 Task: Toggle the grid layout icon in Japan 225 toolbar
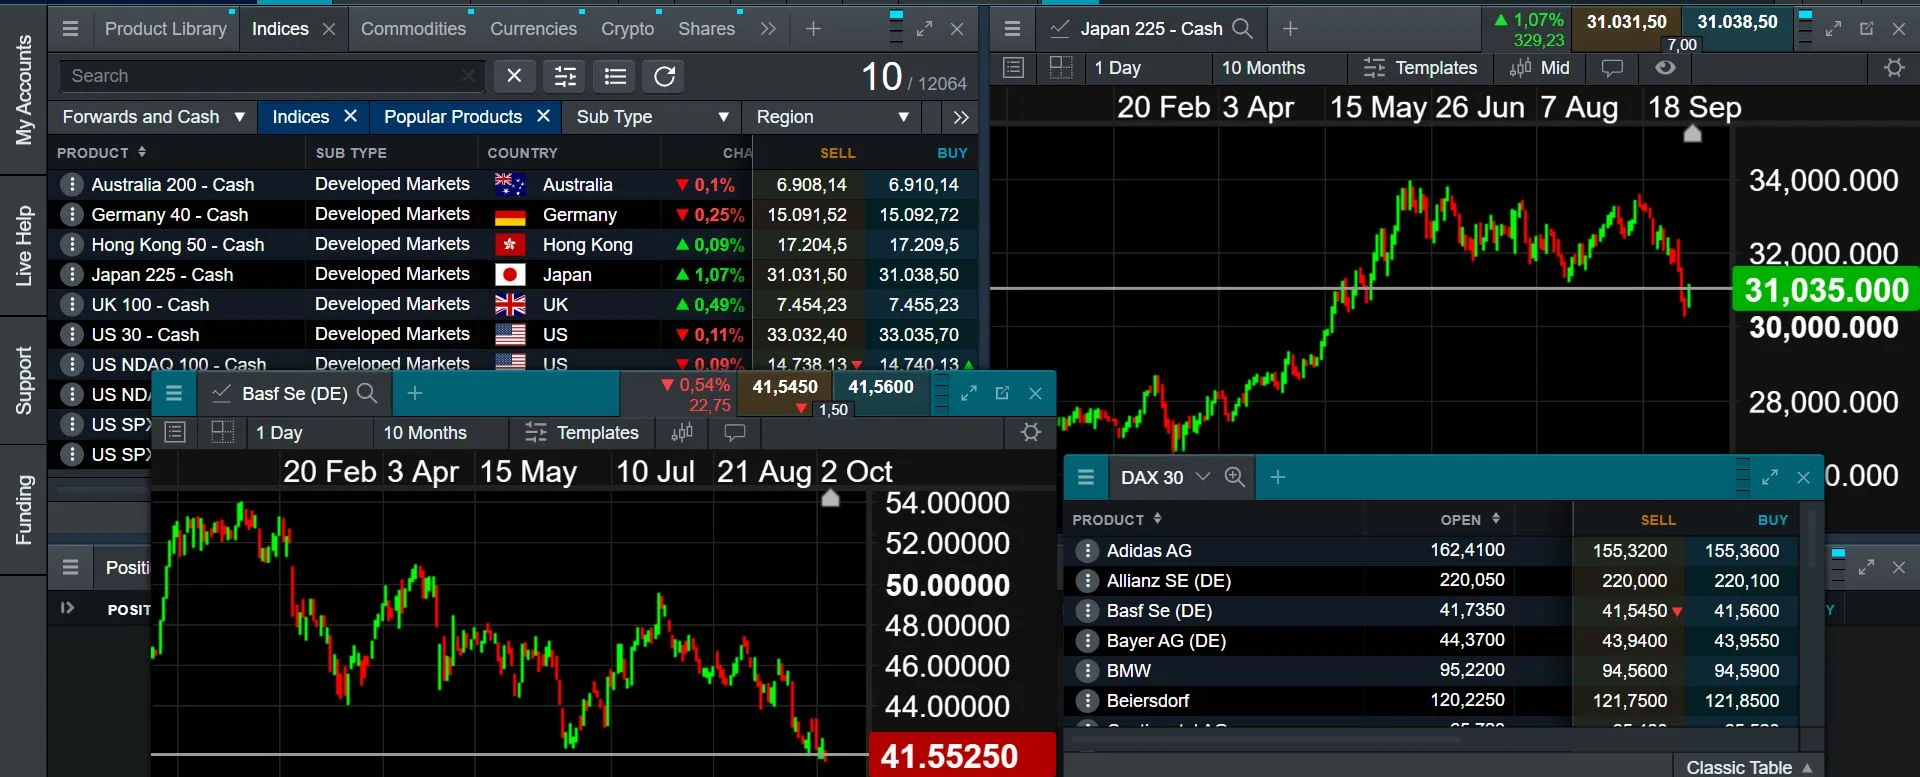1061,68
